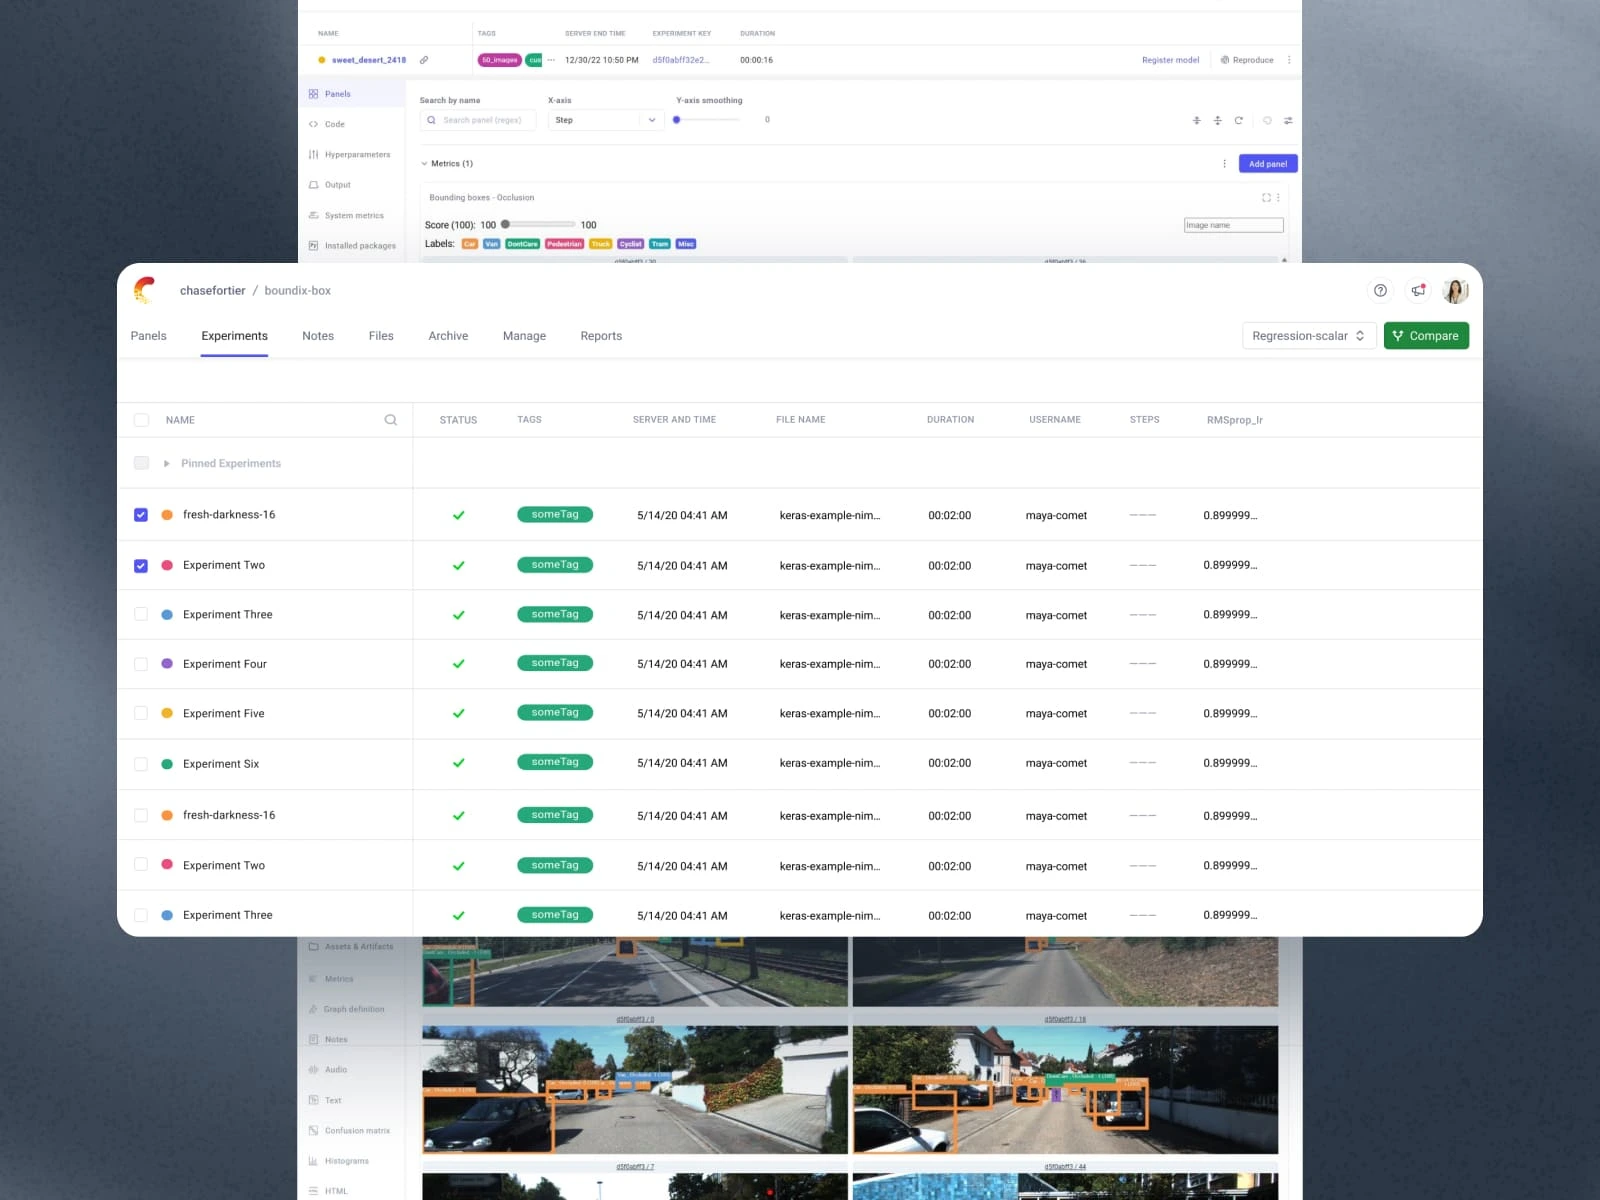
Task: Click the panel settings sliders icon in background window
Action: (1288, 120)
